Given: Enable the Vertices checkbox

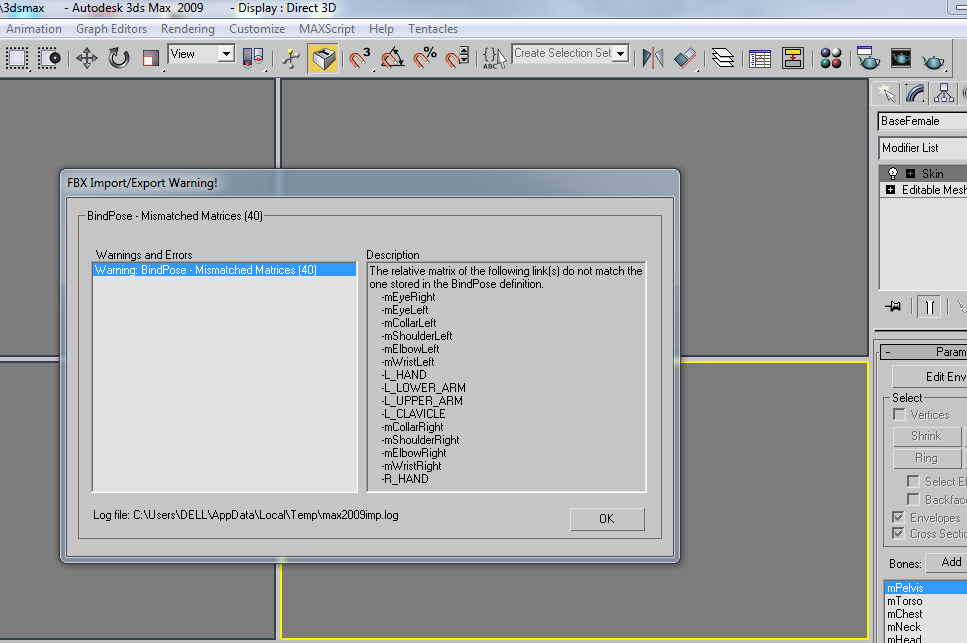Looking at the screenshot, I should tap(899, 415).
